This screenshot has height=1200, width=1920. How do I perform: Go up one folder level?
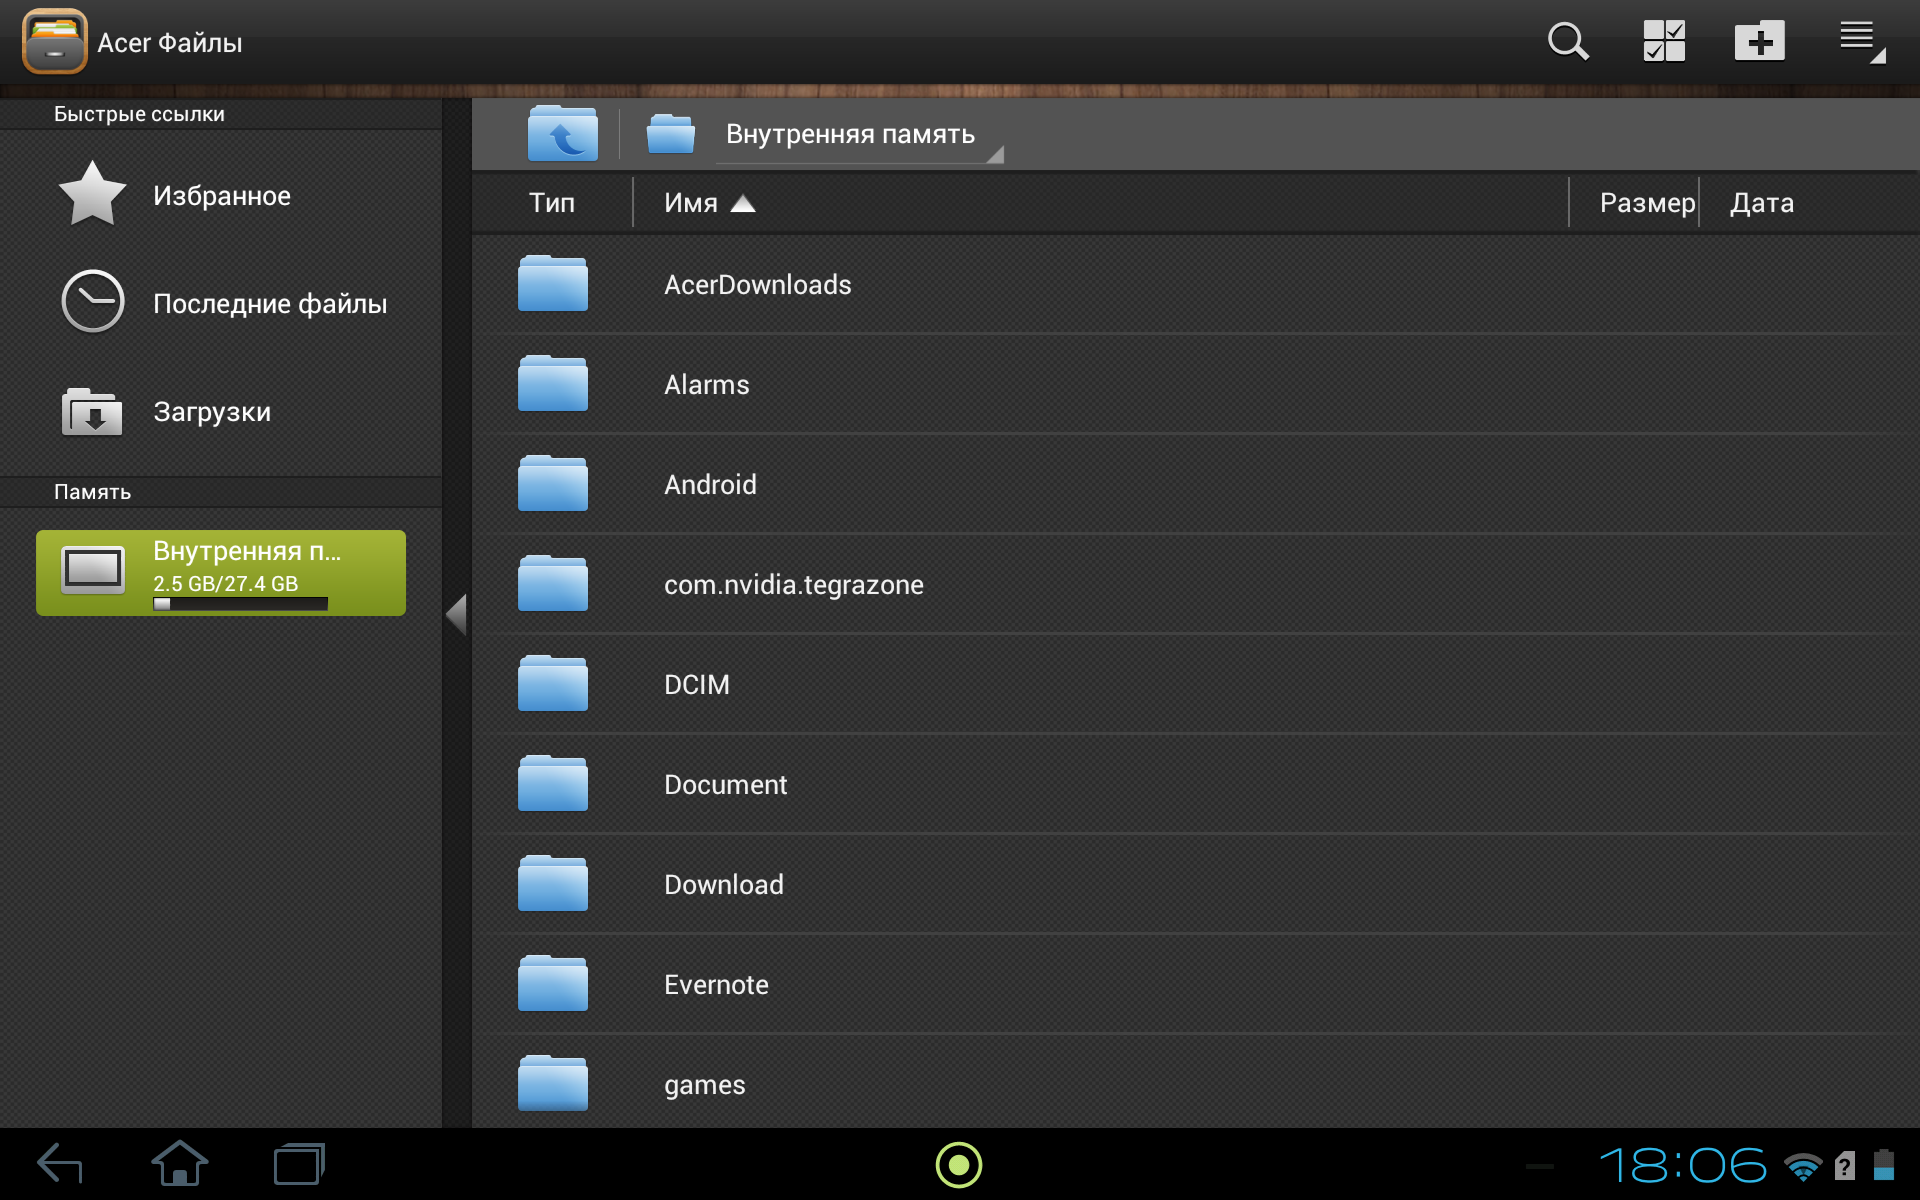pos(563,134)
